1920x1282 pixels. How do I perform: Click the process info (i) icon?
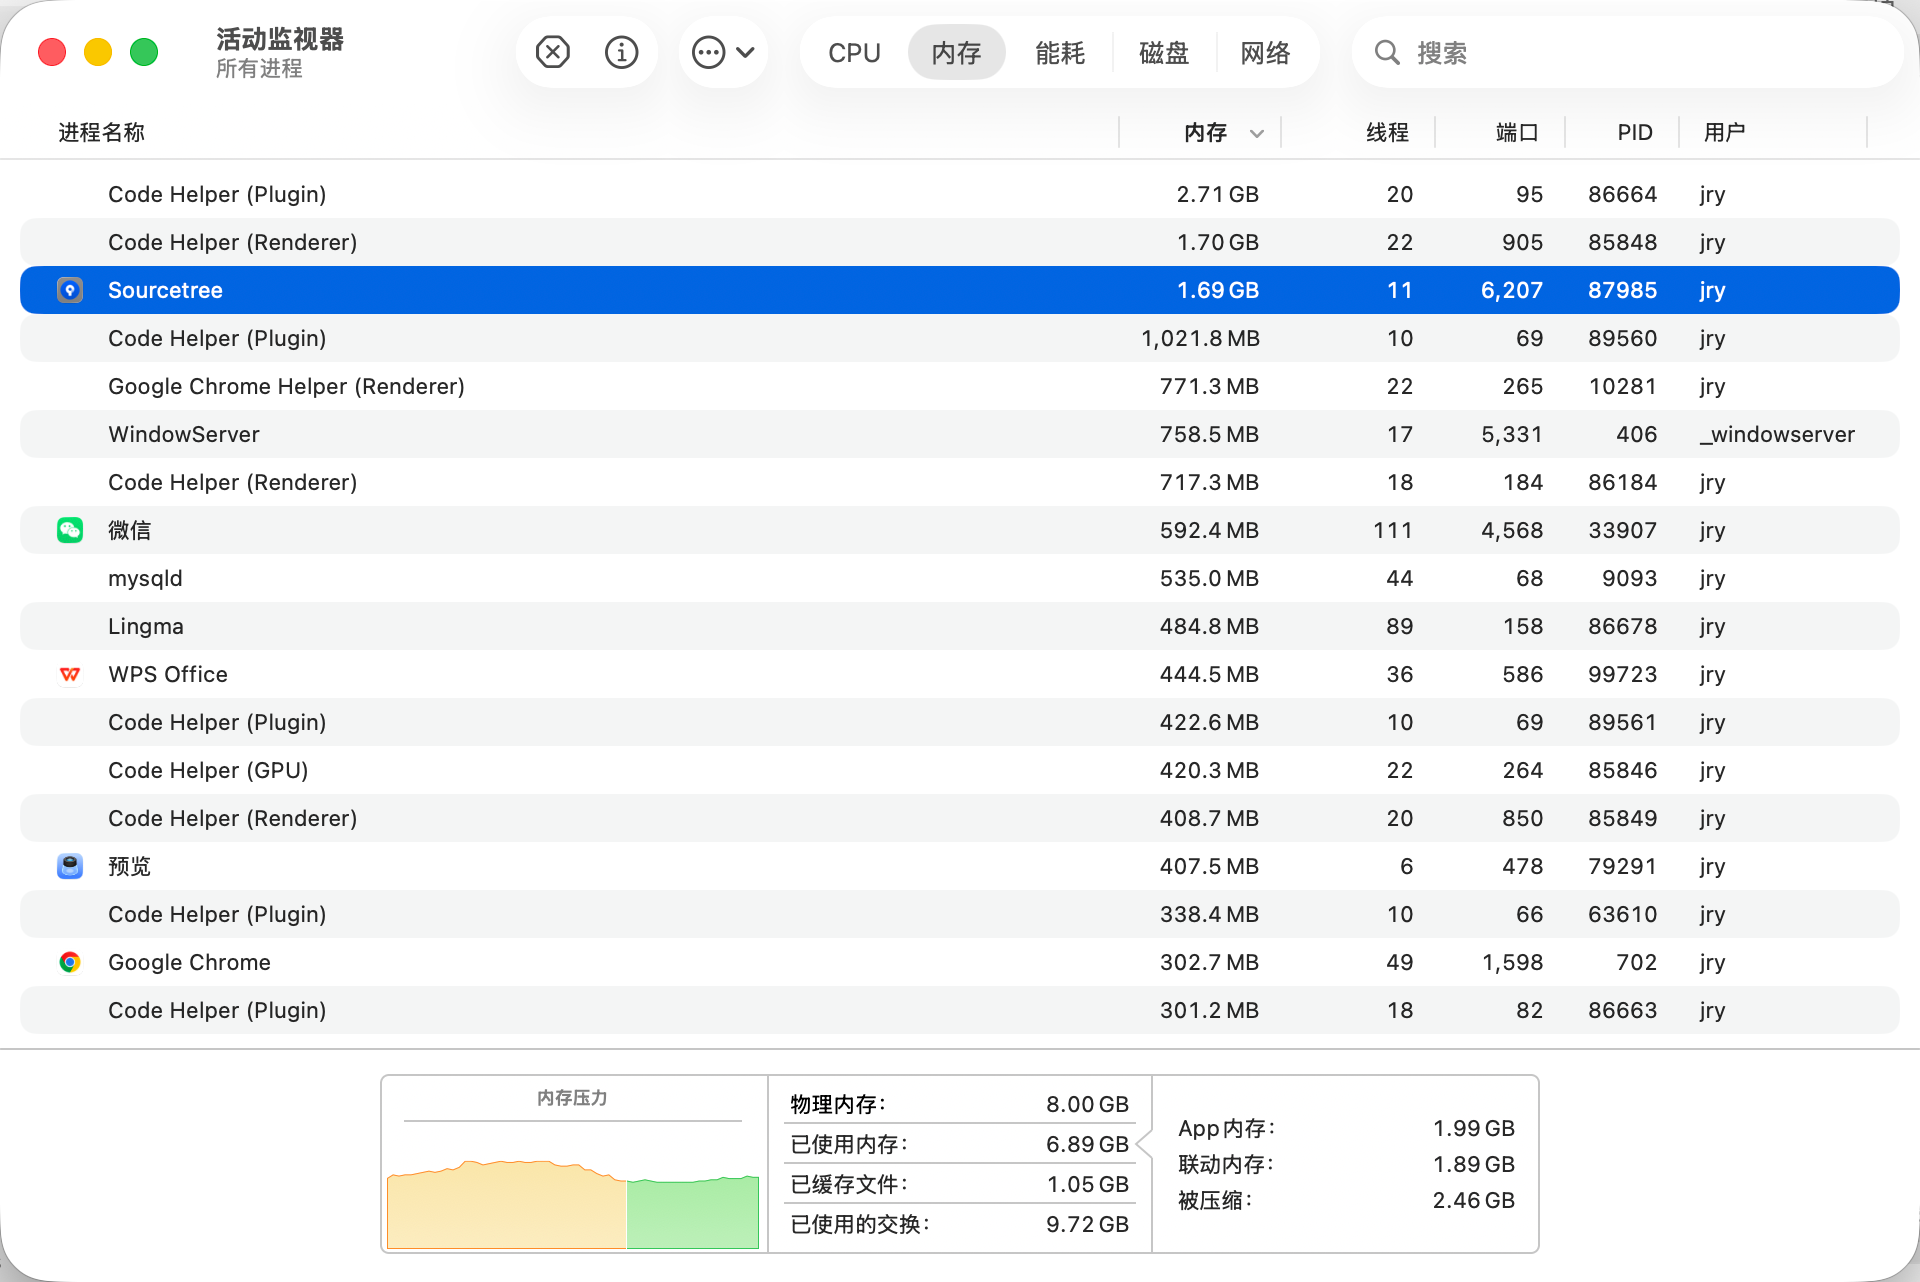coord(621,52)
